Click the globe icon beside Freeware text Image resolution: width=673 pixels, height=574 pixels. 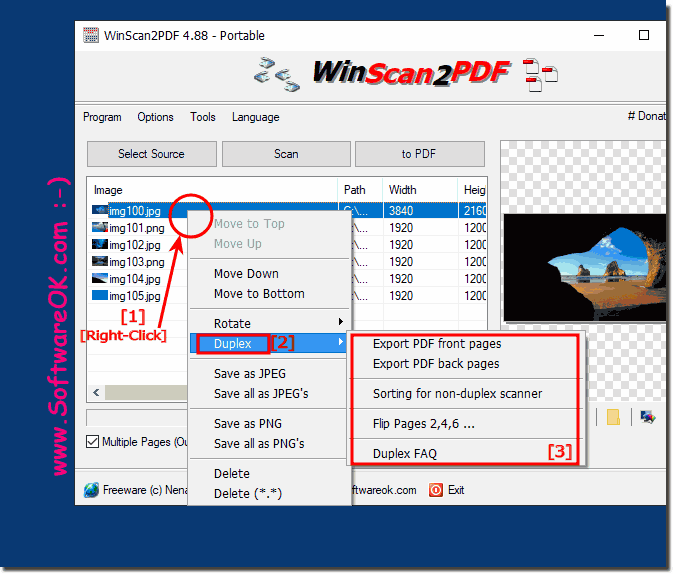(x=91, y=489)
